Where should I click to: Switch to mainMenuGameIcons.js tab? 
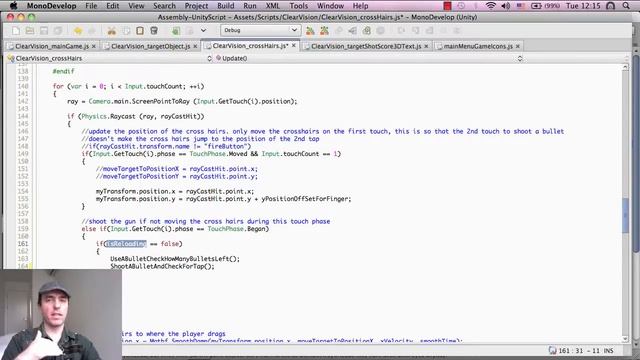pos(478,46)
